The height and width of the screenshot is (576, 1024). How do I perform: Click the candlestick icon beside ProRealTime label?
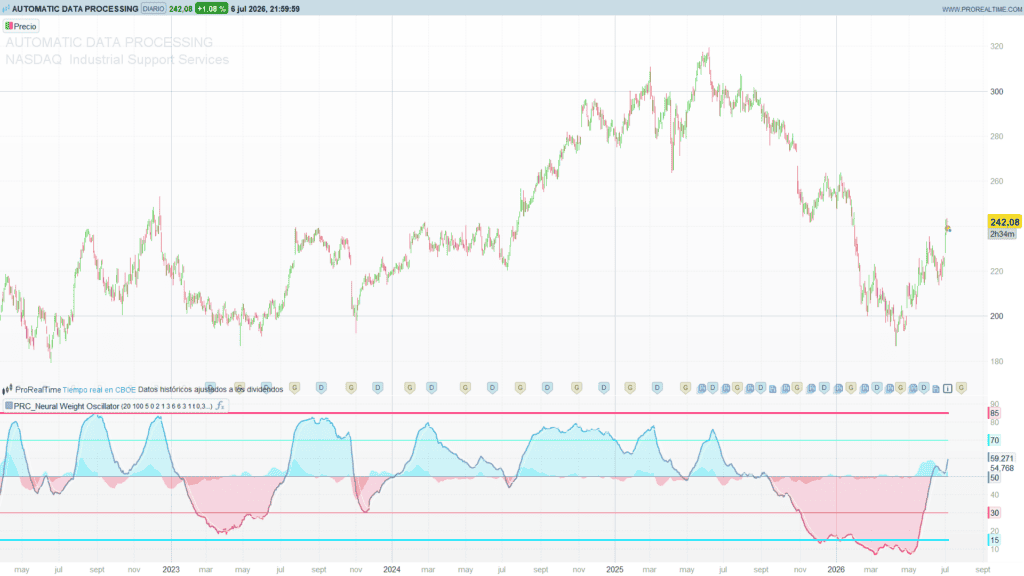7,390
